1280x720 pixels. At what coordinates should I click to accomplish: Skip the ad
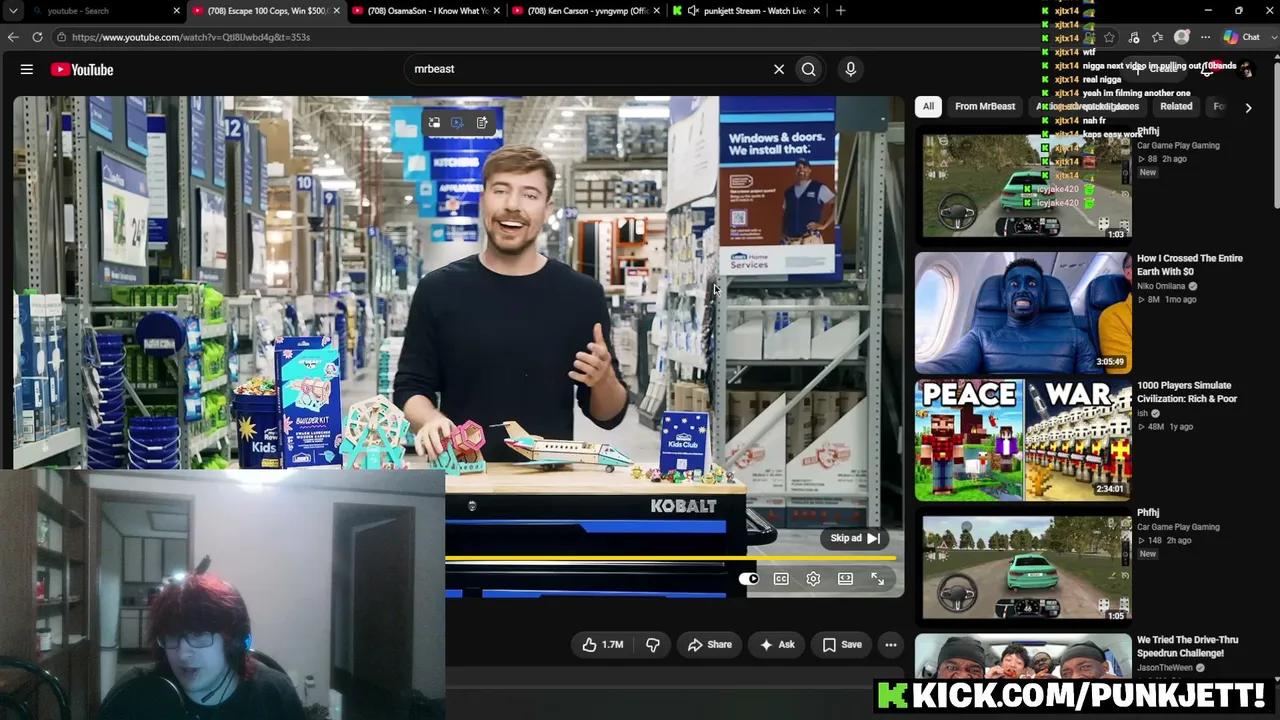(855, 538)
